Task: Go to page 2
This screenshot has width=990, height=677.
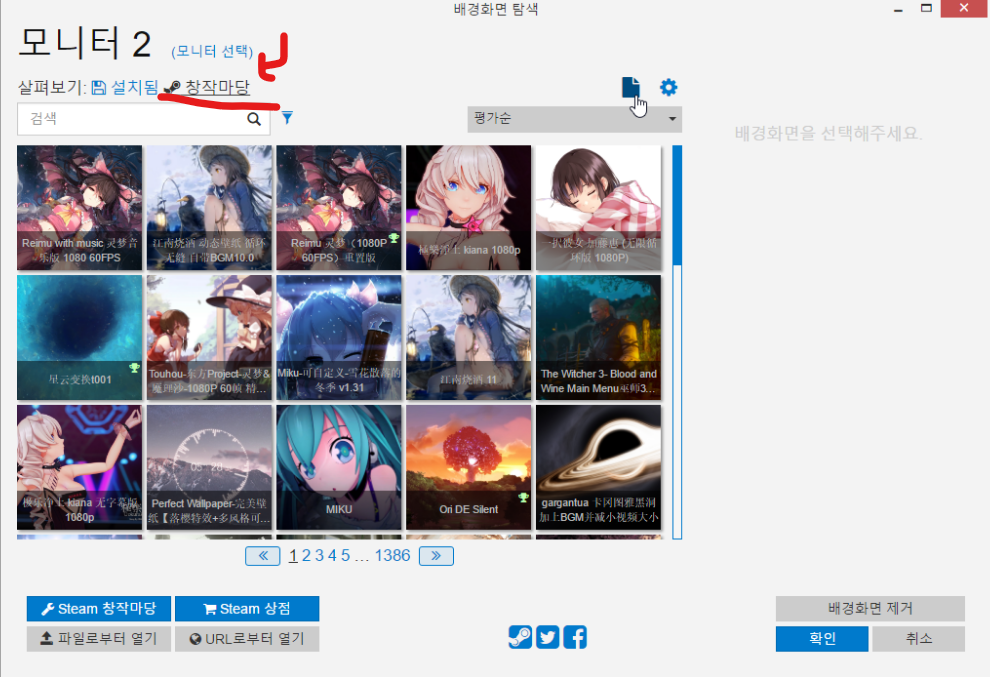Action: point(306,556)
